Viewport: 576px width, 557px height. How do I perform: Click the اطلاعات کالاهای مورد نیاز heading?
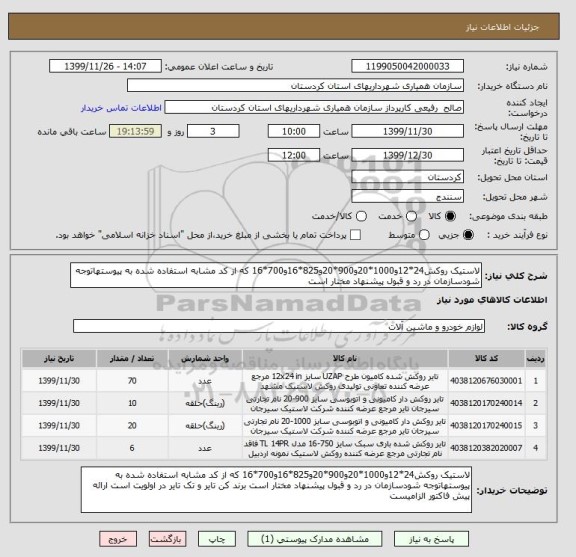tap(492, 300)
